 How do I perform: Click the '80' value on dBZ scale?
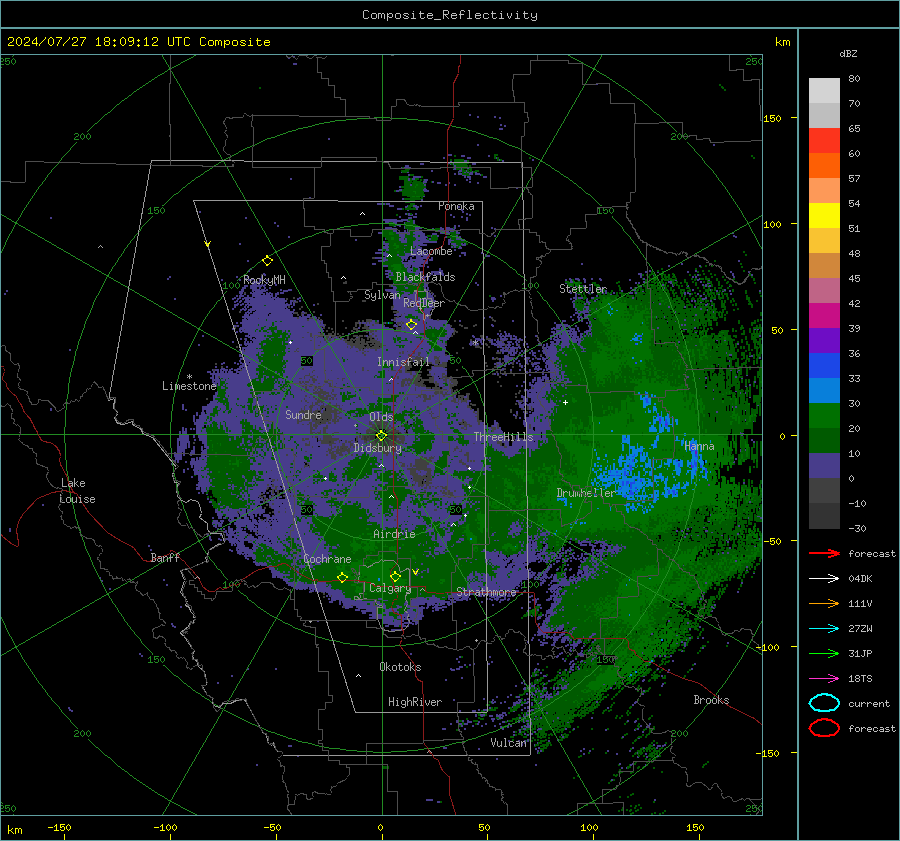pyautogui.click(x=854, y=79)
